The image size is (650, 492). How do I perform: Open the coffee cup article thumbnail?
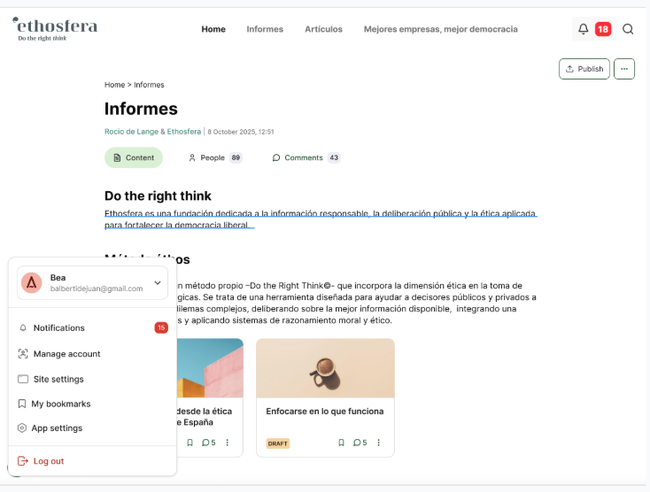pyautogui.click(x=325, y=368)
